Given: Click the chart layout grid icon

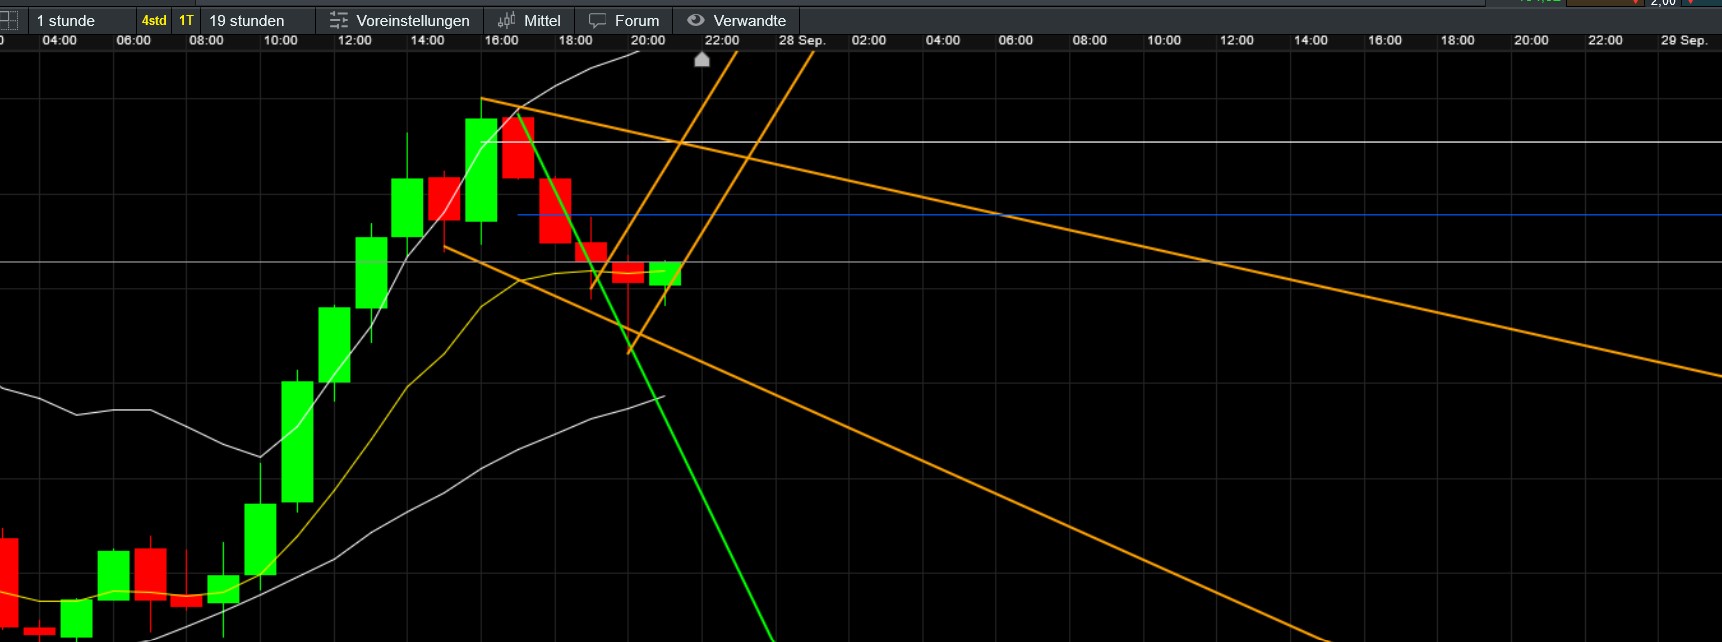Looking at the screenshot, I should (x=8, y=20).
